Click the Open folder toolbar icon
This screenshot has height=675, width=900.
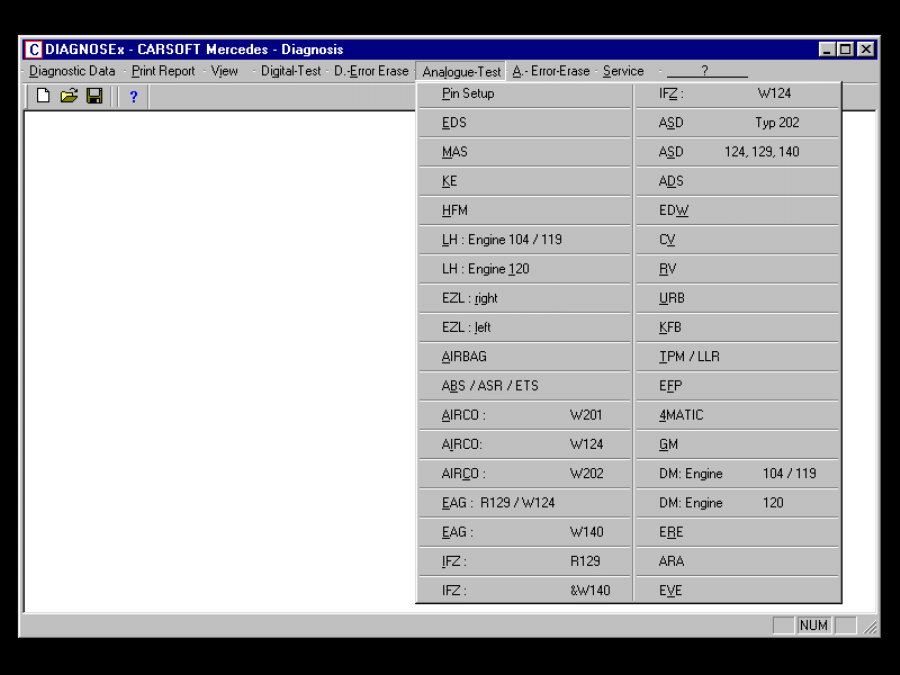[68, 96]
